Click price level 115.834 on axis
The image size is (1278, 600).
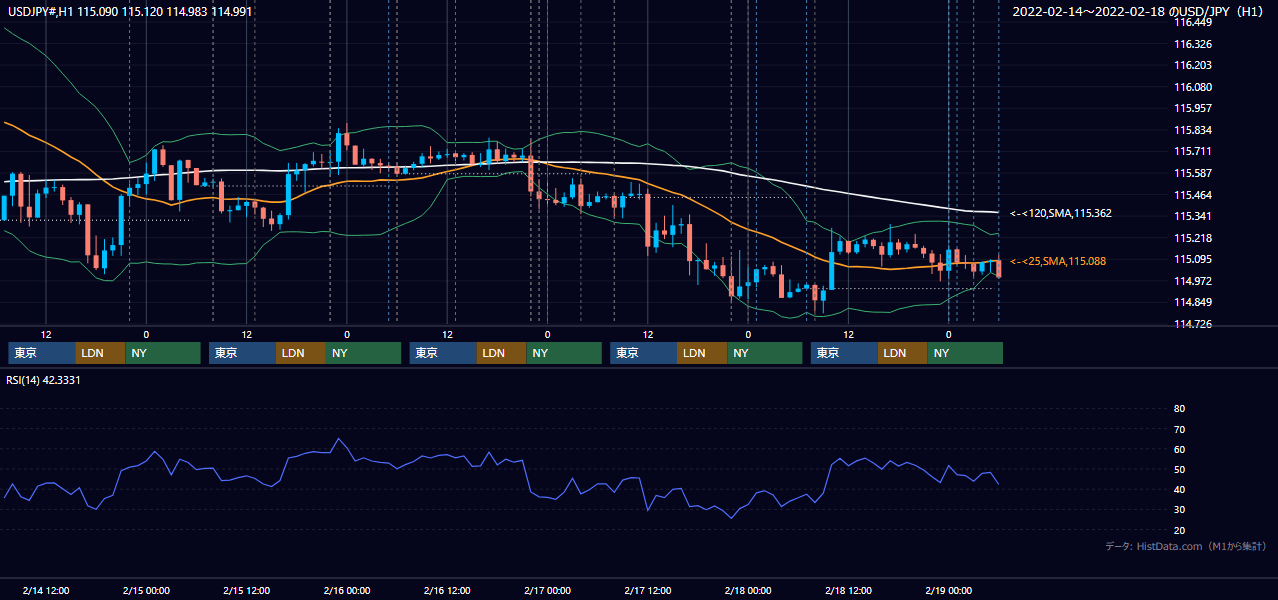[1193, 130]
